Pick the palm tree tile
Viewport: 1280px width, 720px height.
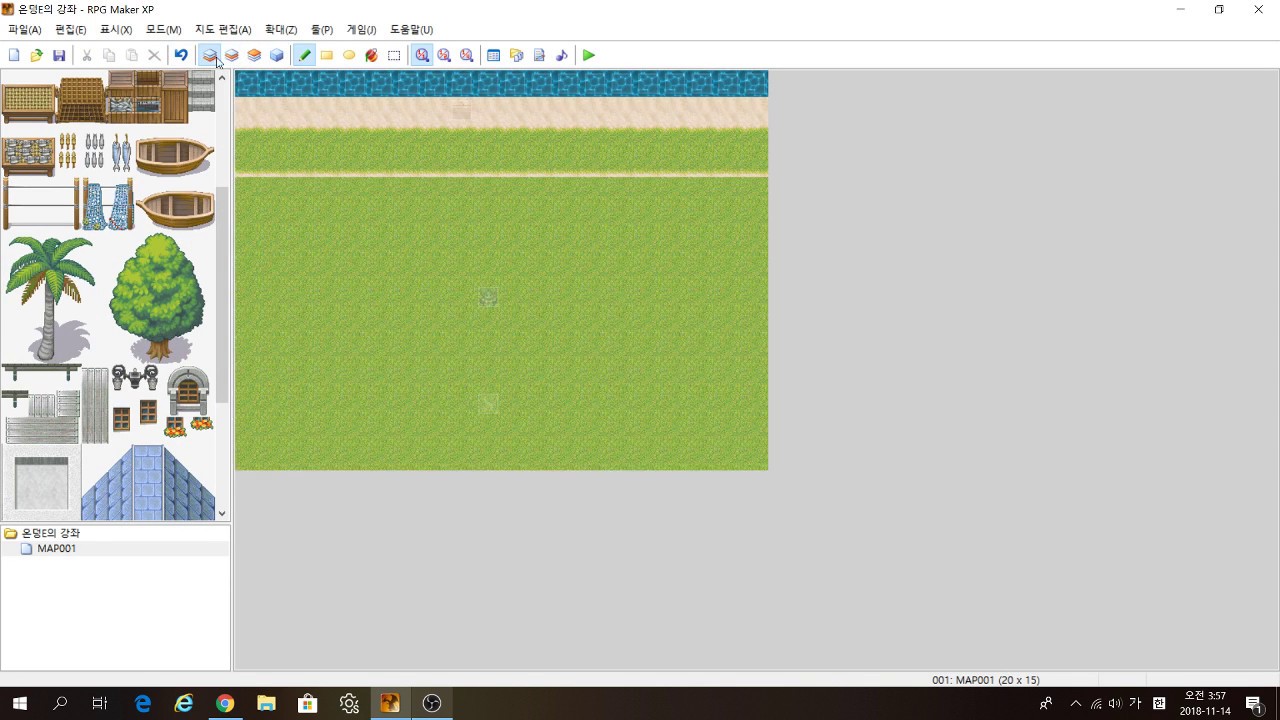(x=48, y=297)
